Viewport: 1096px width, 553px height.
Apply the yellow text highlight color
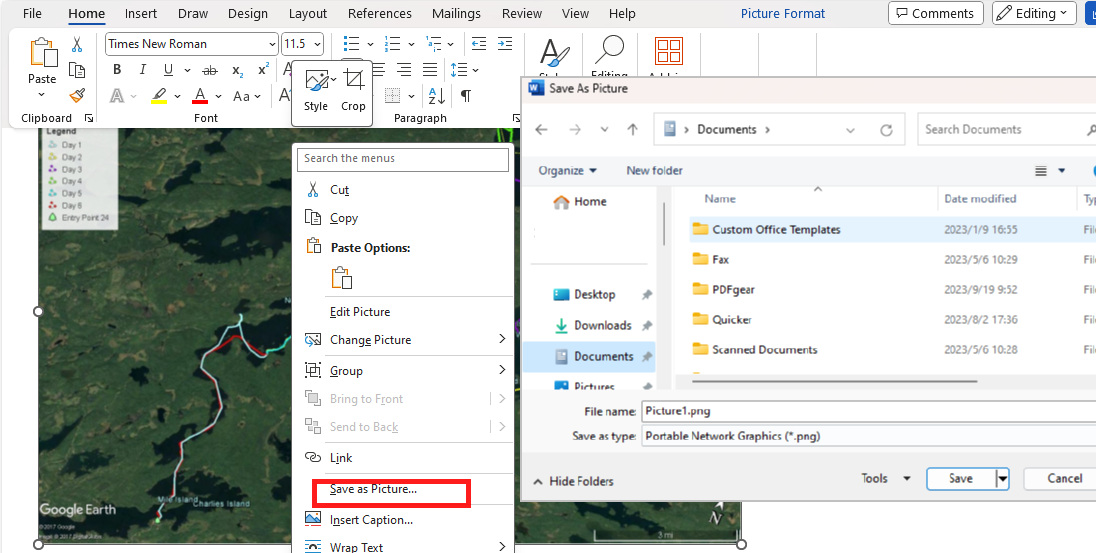[x=159, y=96]
